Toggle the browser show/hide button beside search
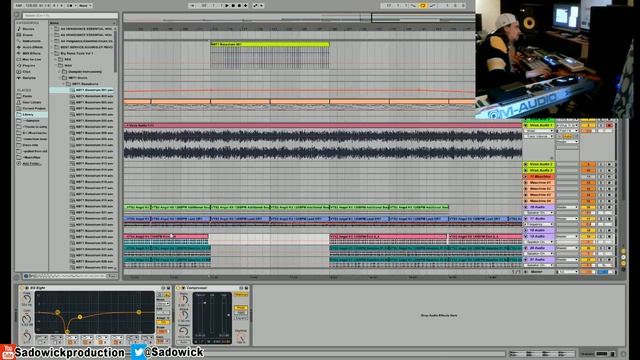Viewport: 640px width, 360px height. point(17,16)
